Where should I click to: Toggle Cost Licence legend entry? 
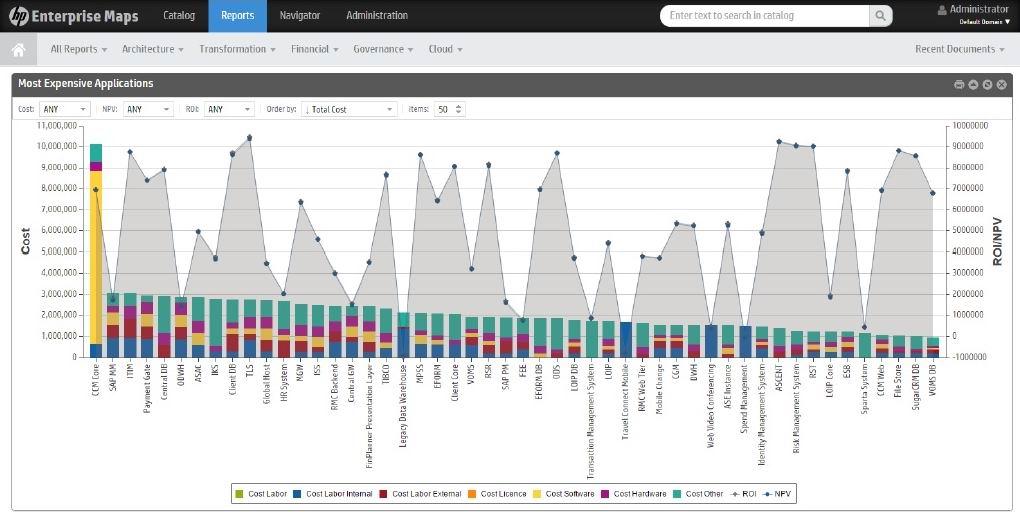[x=497, y=494]
